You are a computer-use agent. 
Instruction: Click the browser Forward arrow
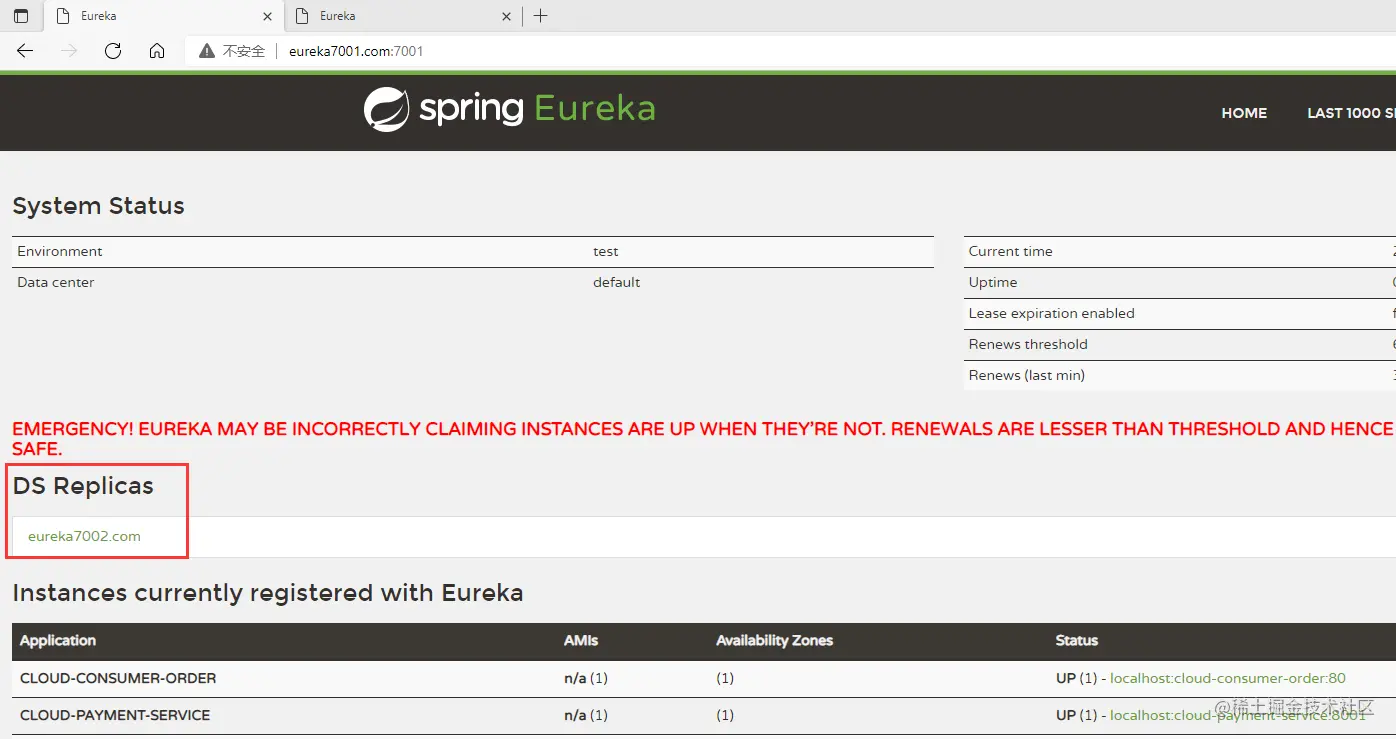(69, 51)
